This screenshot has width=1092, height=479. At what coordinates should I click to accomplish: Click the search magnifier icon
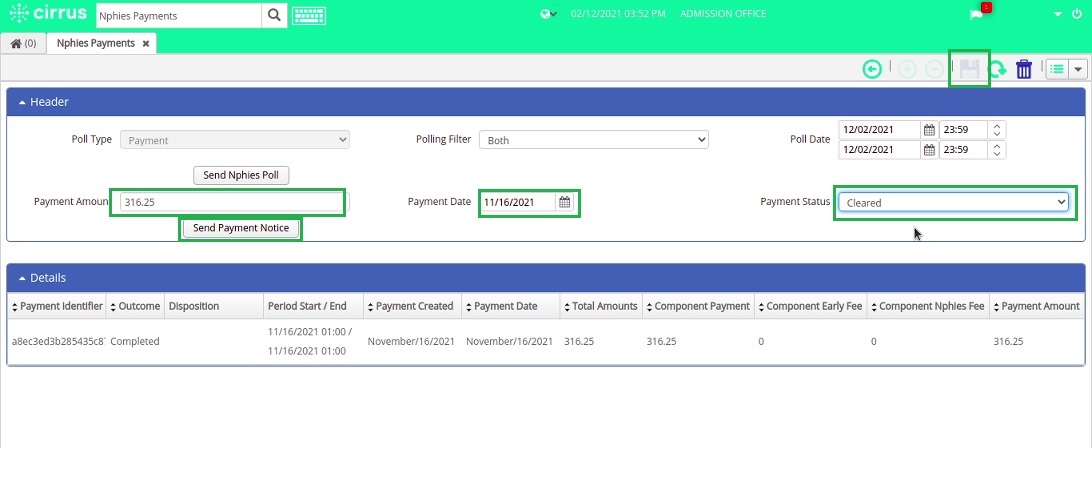[x=274, y=15]
